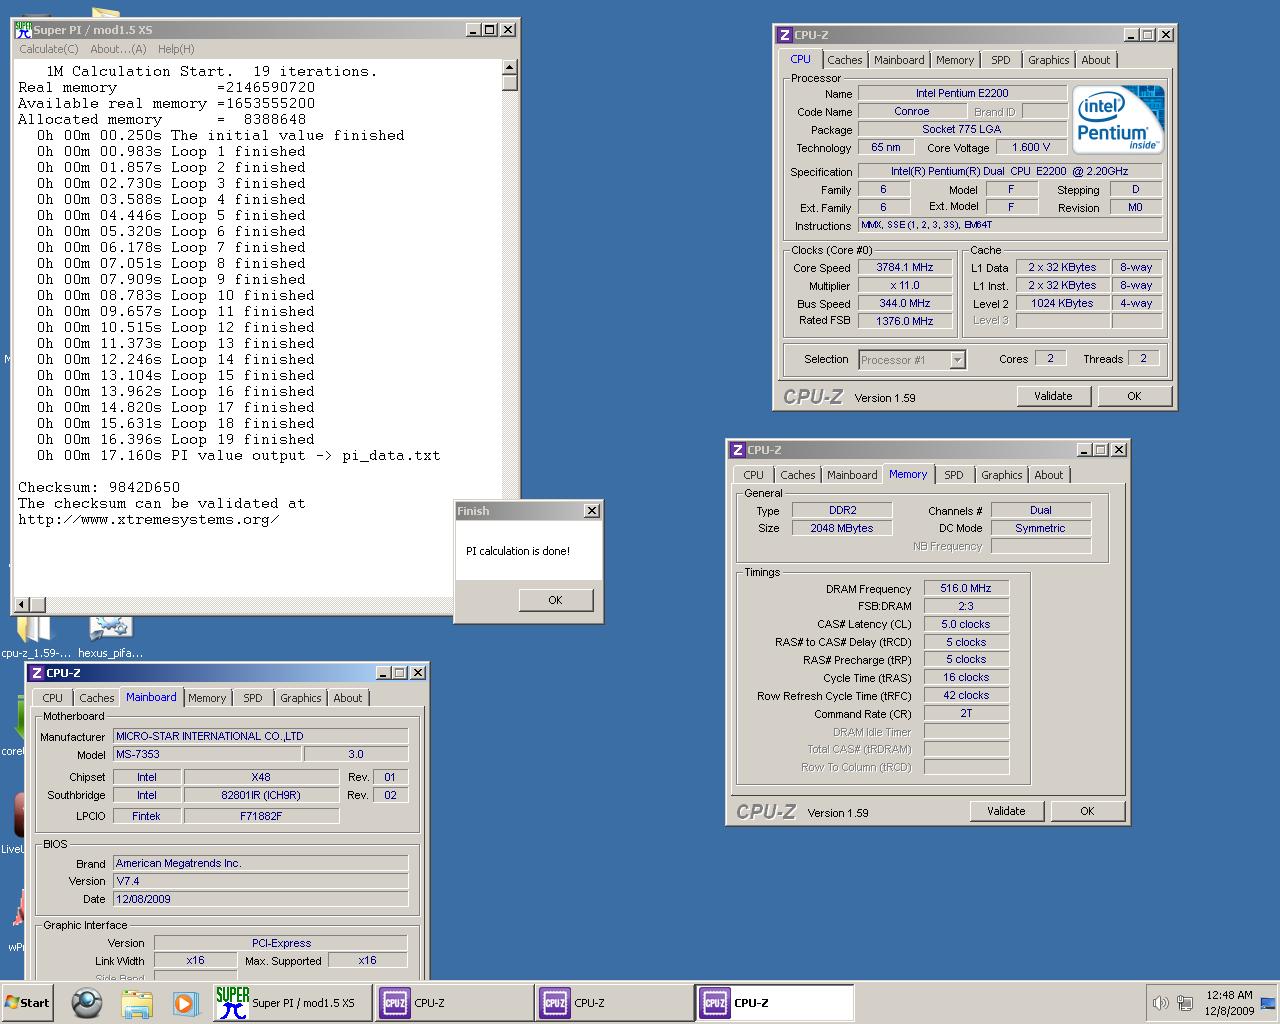Viewport: 1280px width, 1024px height.
Task: Click the CPU-Z title icon in Mainboard window
Action: coord(37,673)
